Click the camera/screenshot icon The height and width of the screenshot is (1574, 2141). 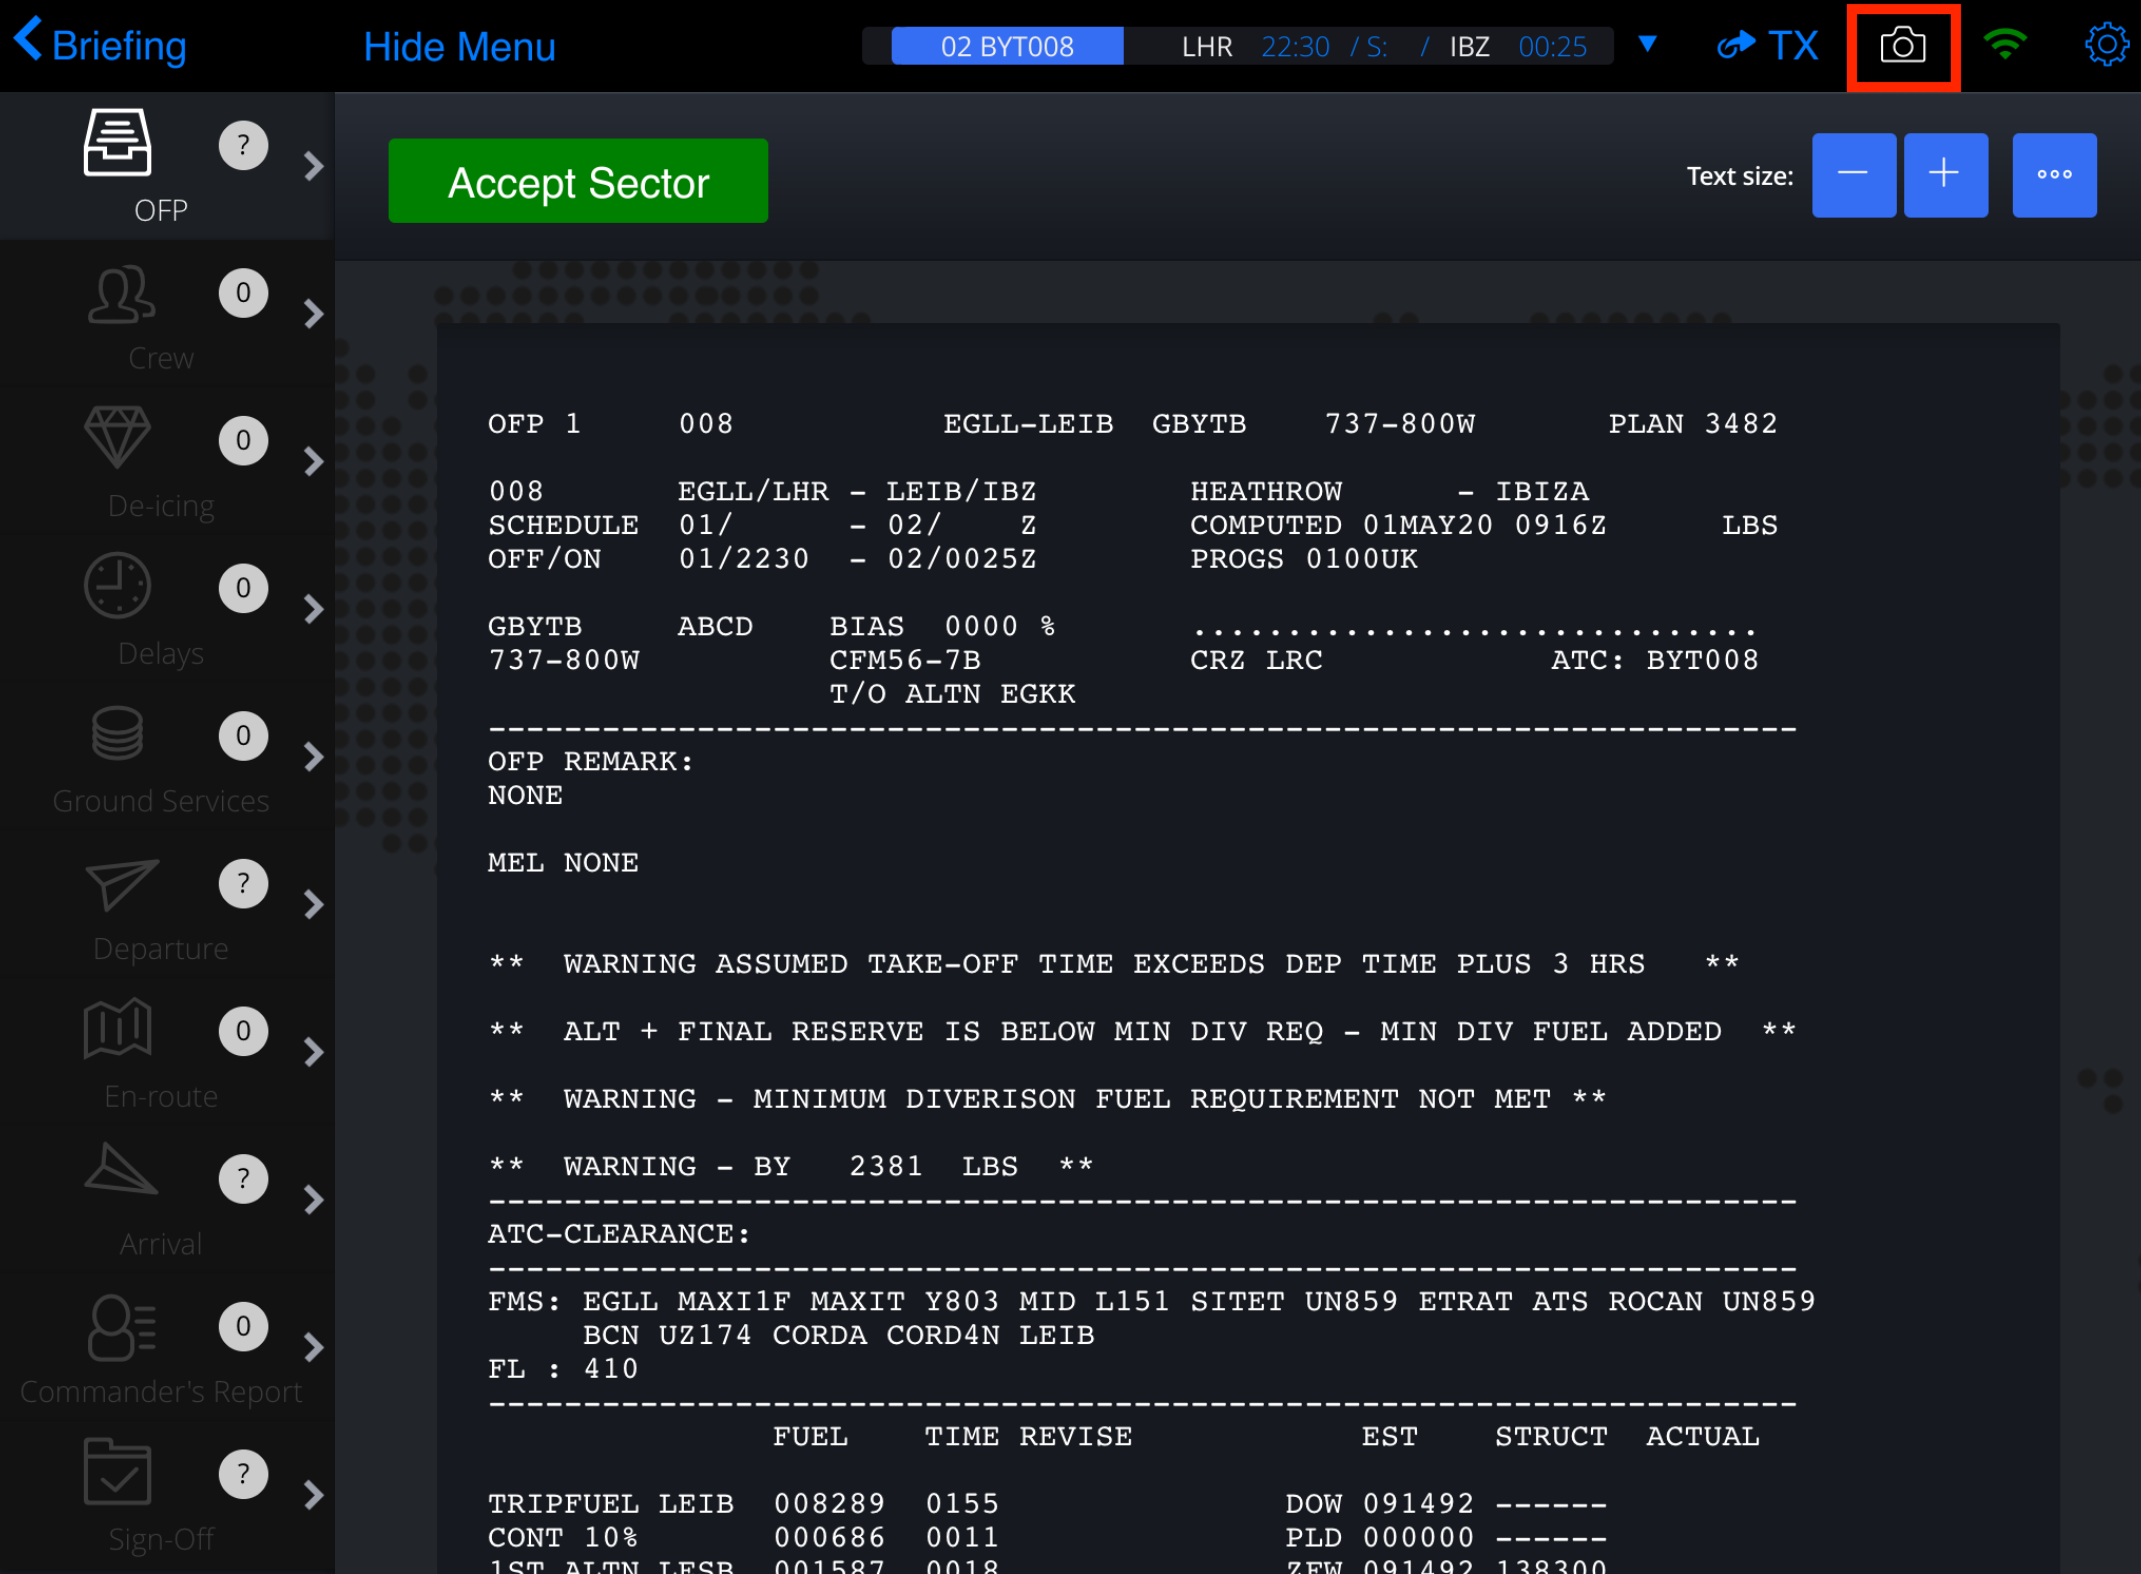(x=1903, y=45)
